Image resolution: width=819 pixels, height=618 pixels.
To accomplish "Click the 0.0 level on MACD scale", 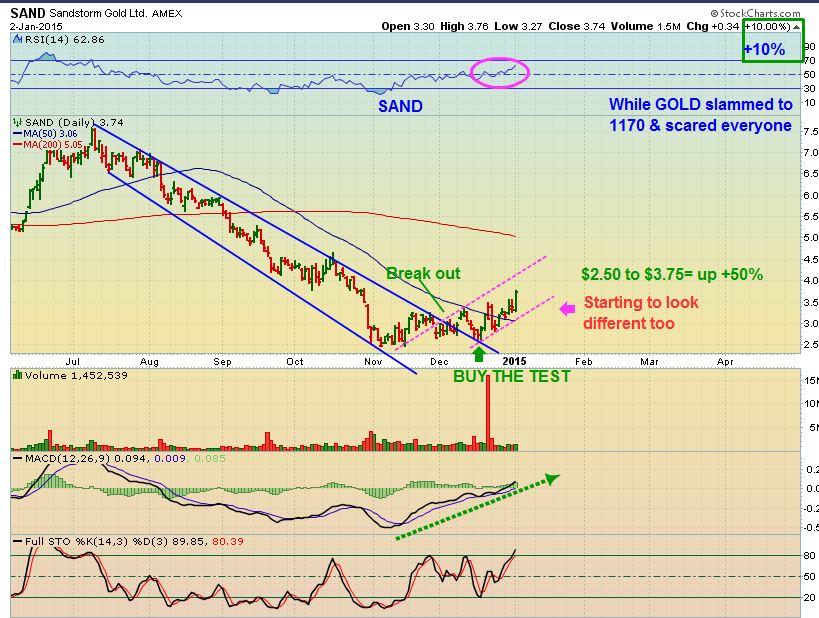I will [812, 488].
